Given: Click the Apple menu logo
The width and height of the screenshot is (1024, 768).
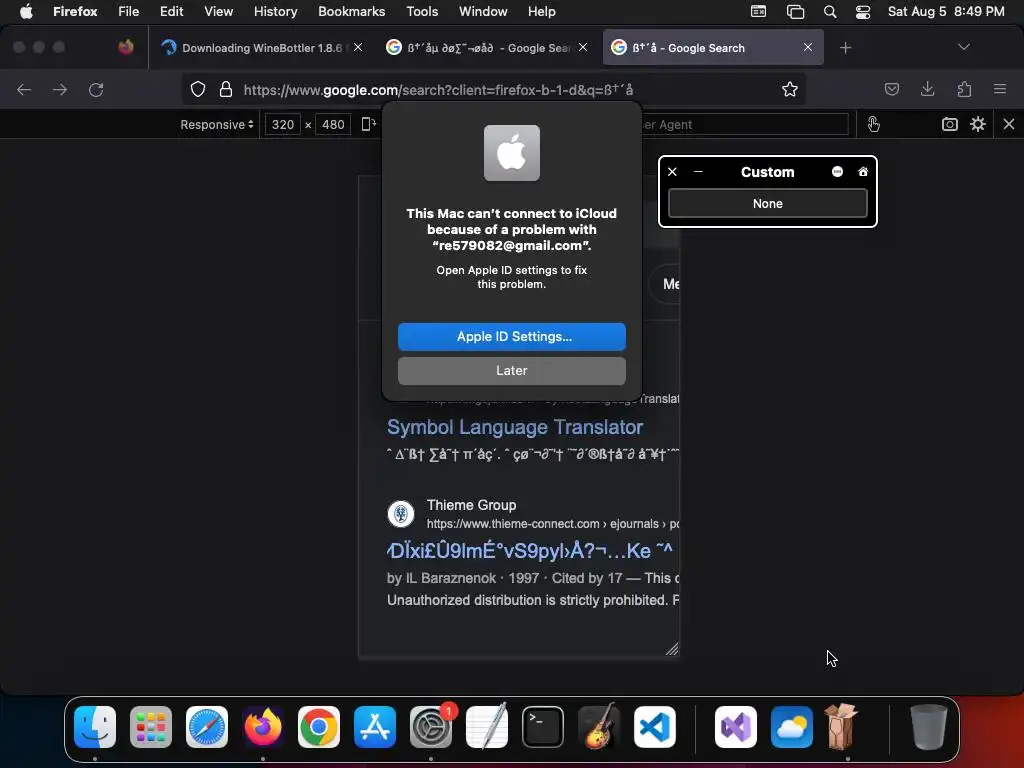Looking at the screenshot, I should [26, 11].
